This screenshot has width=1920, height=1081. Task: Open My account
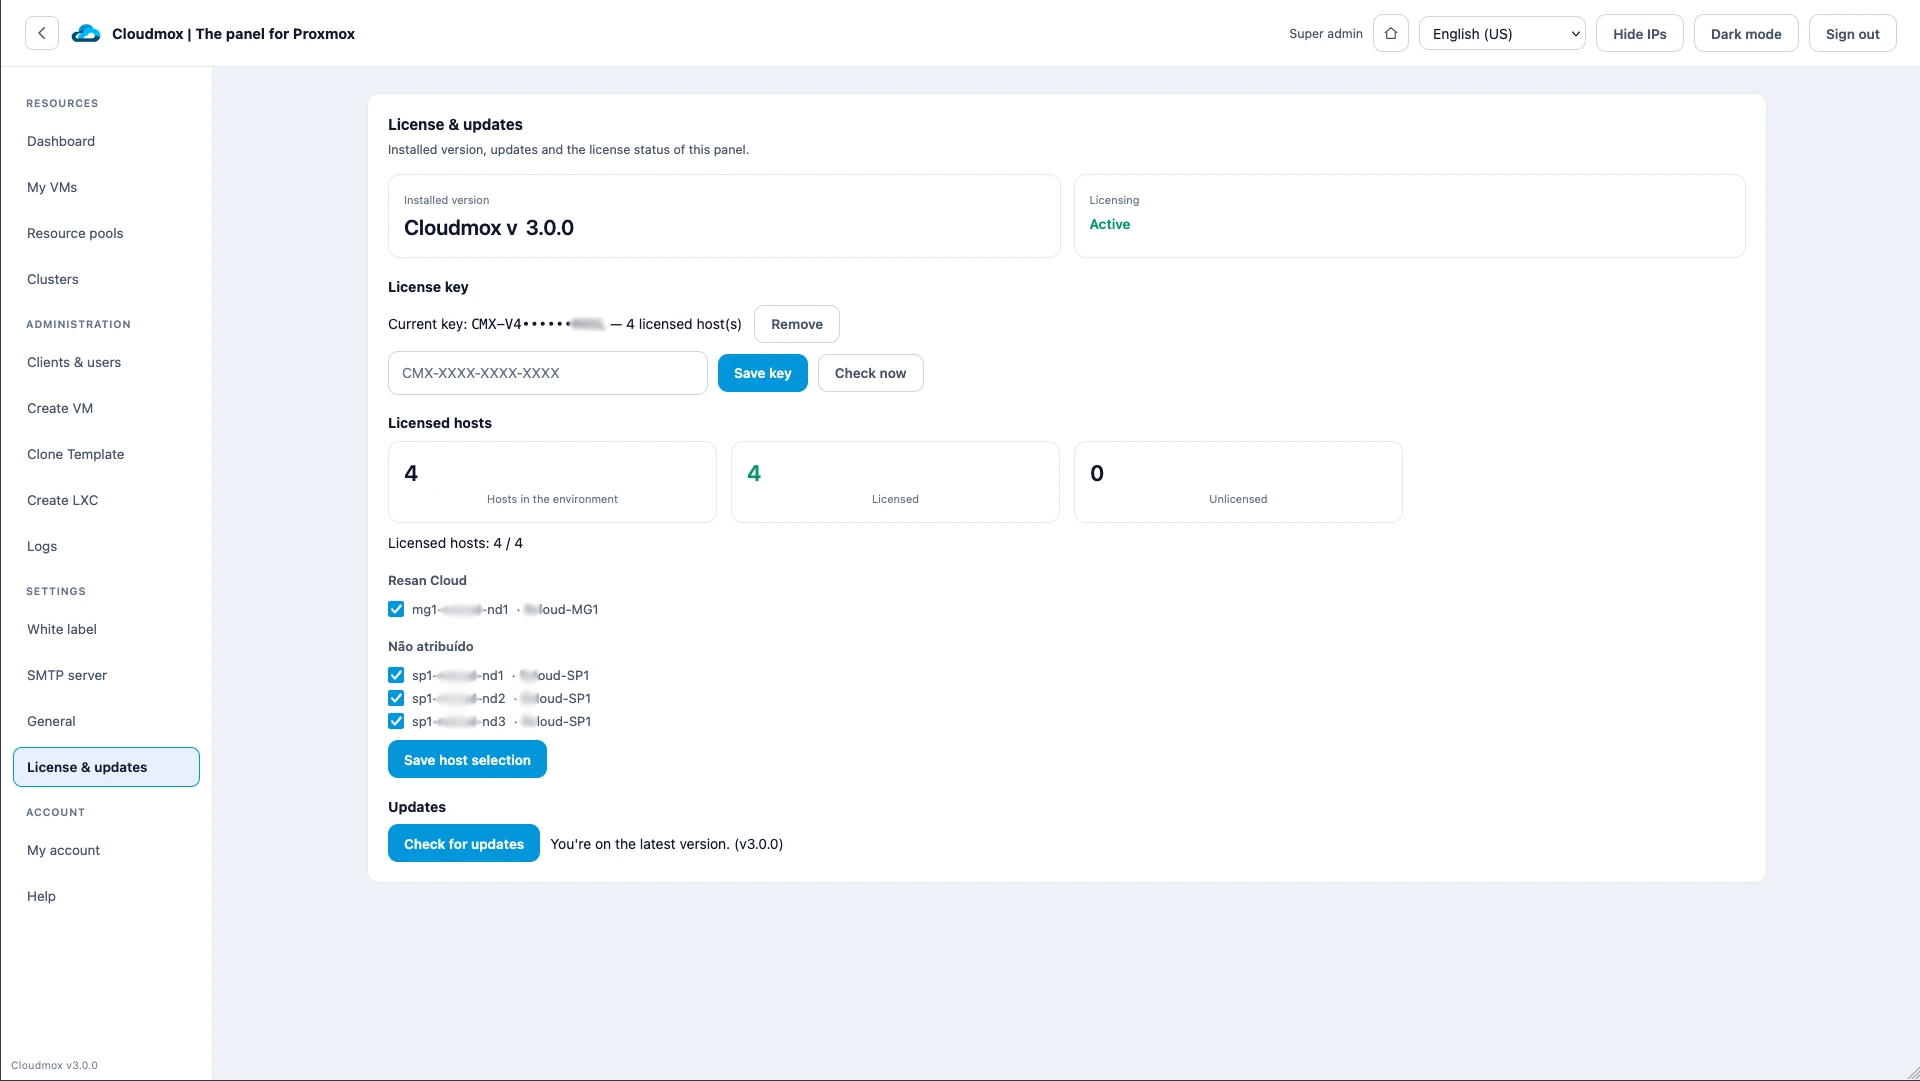106,850
